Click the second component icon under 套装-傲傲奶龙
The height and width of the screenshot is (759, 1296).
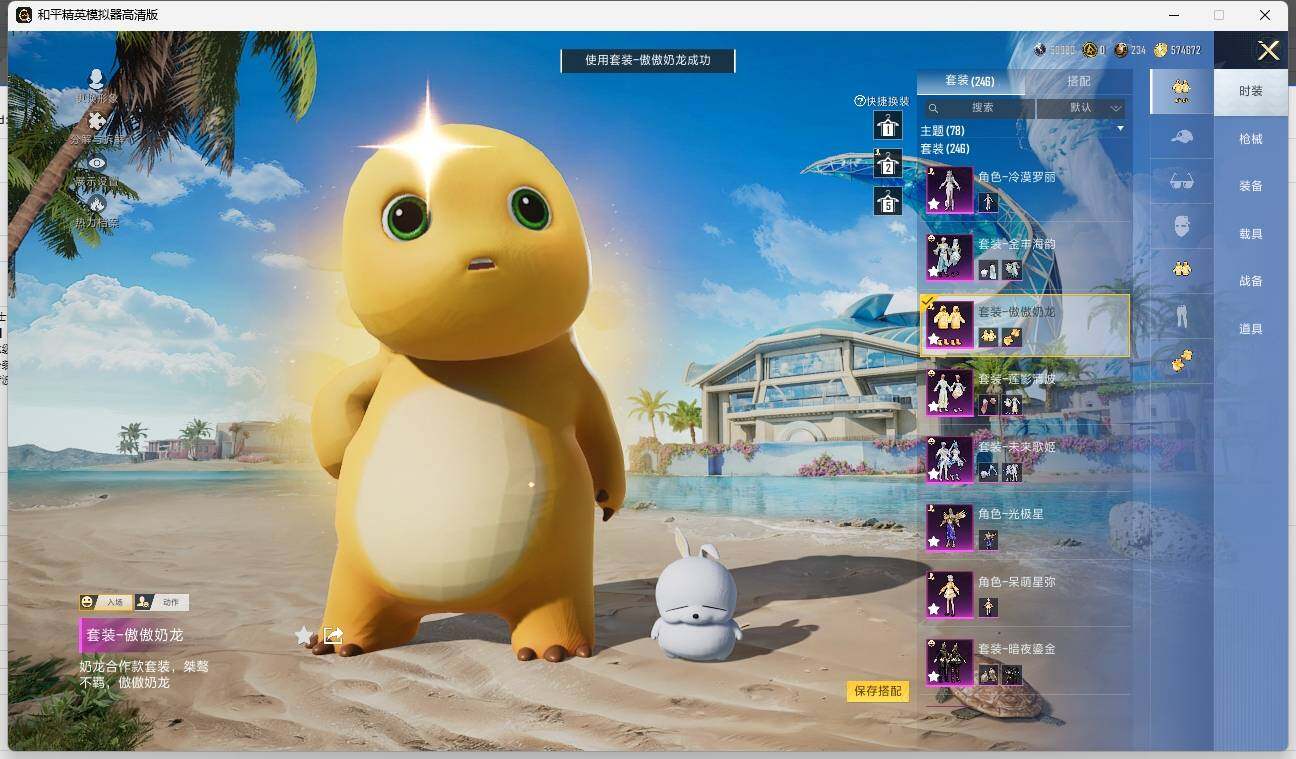[x=1011, y=337]
